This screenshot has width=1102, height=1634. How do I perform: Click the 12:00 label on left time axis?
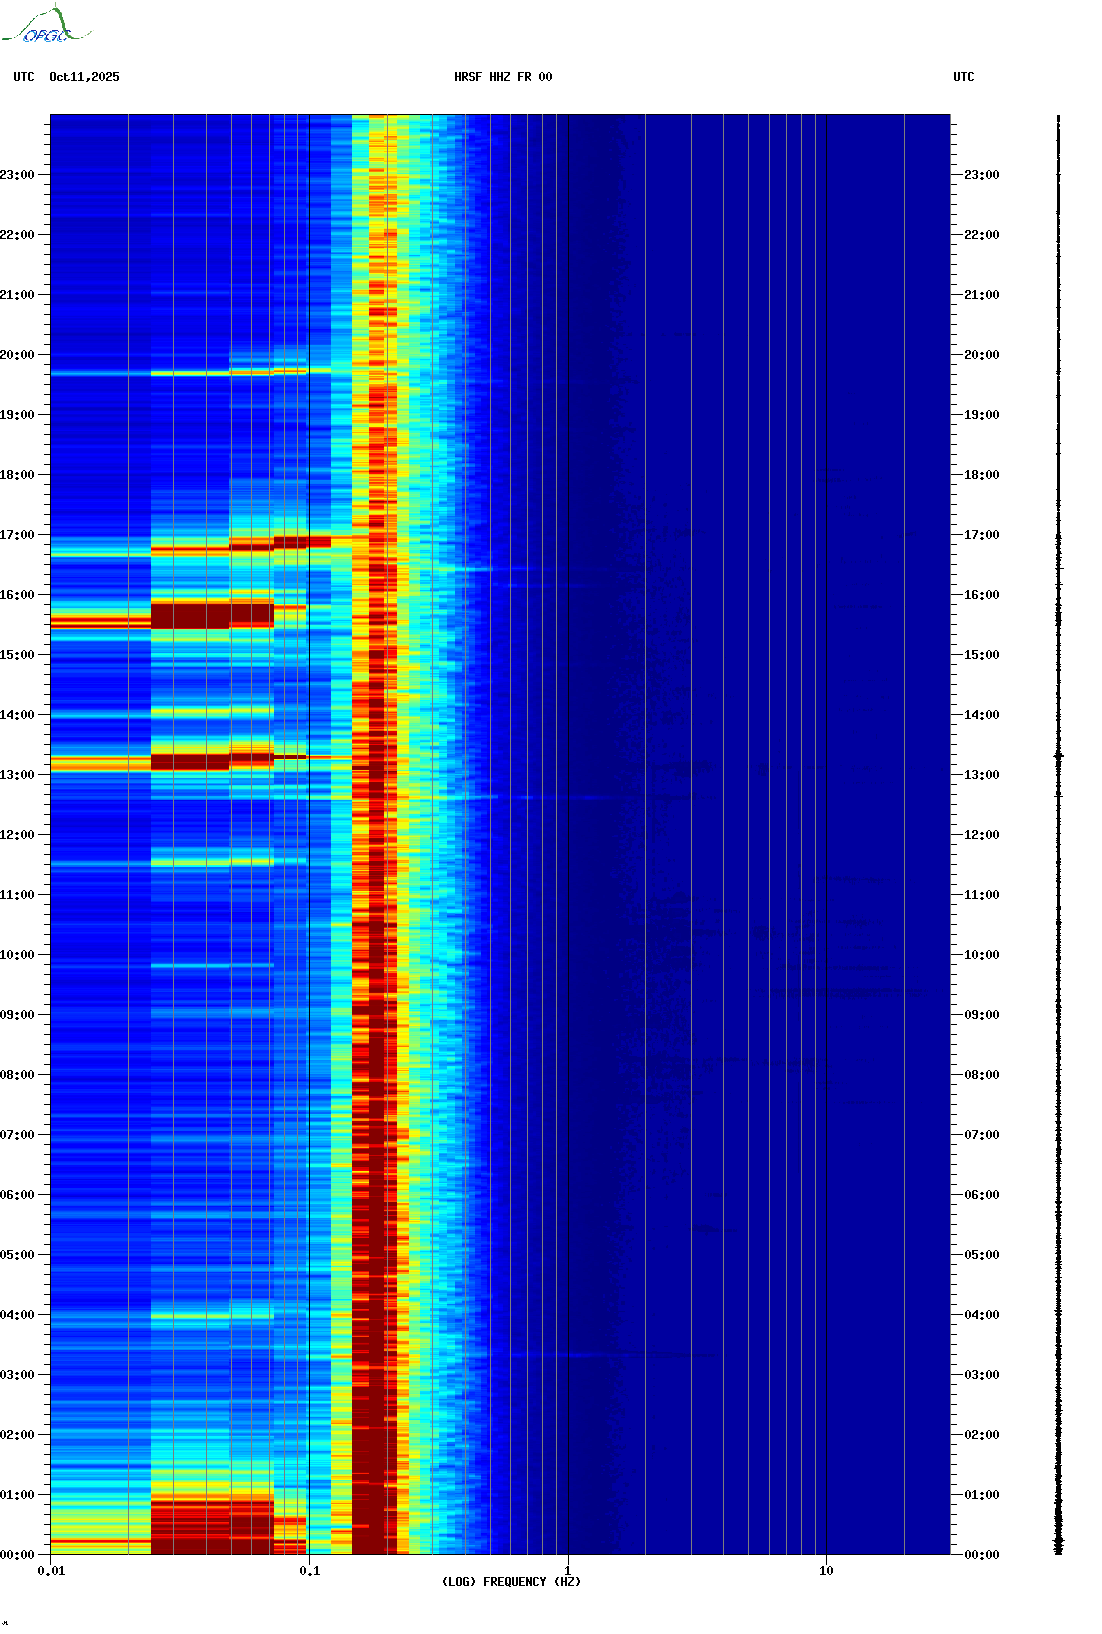pyautogui.click(x=17, y=835)
